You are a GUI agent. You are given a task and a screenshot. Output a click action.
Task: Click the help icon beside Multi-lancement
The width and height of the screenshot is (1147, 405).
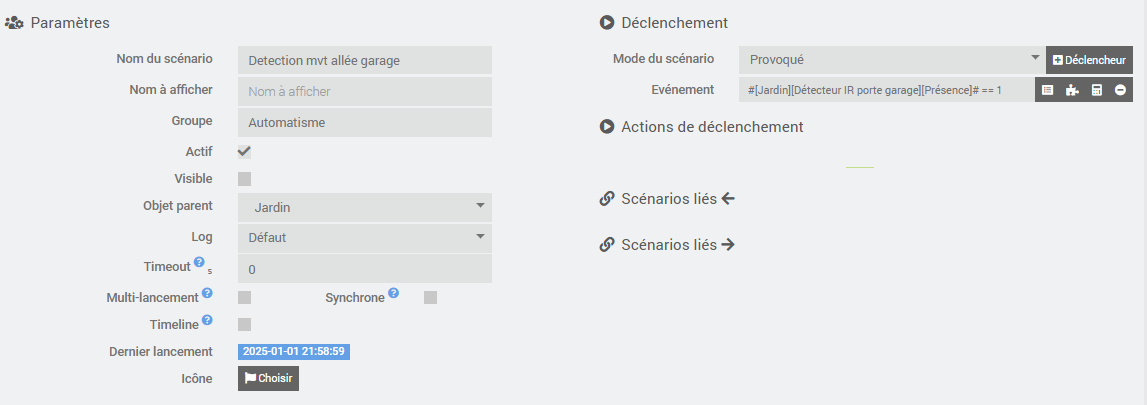[207, 294]
